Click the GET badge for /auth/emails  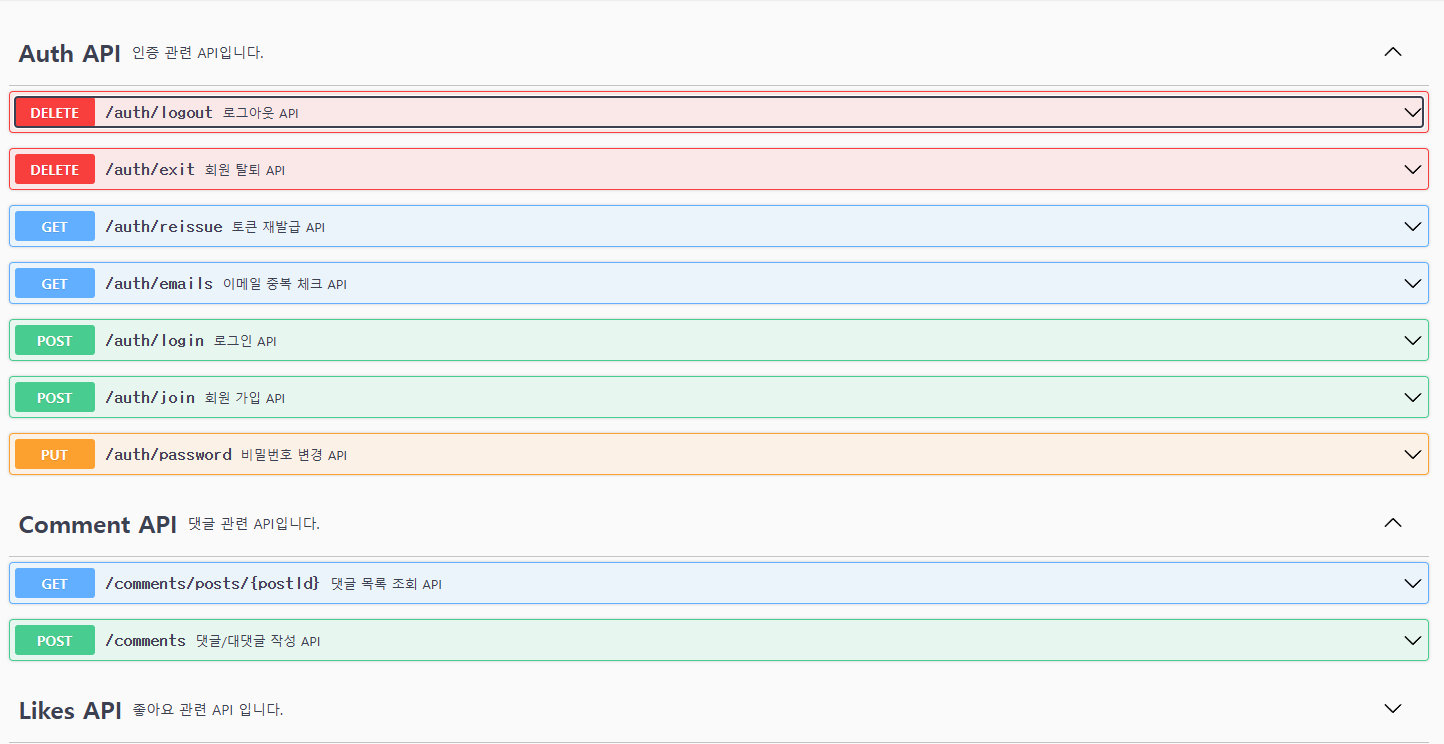(55, 284)
